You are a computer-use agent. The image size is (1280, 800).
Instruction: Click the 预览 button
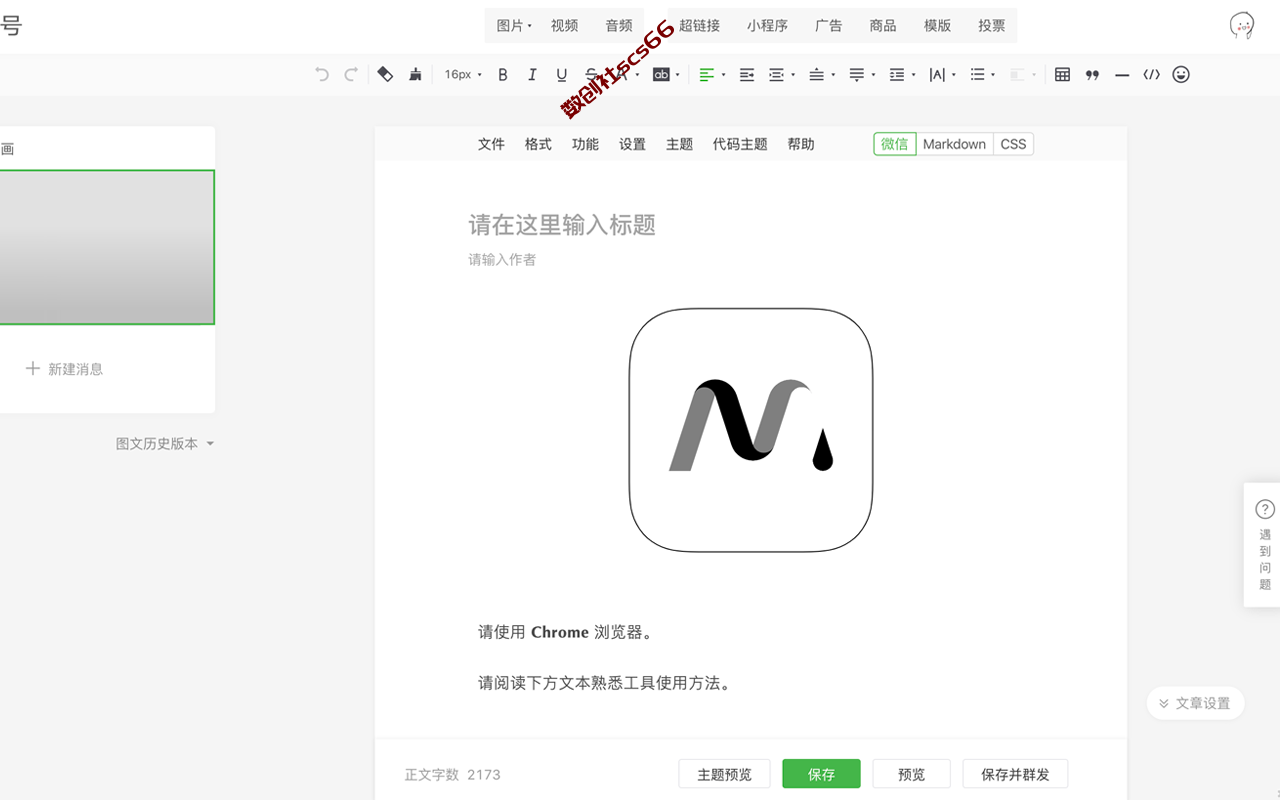click(911, 774)
